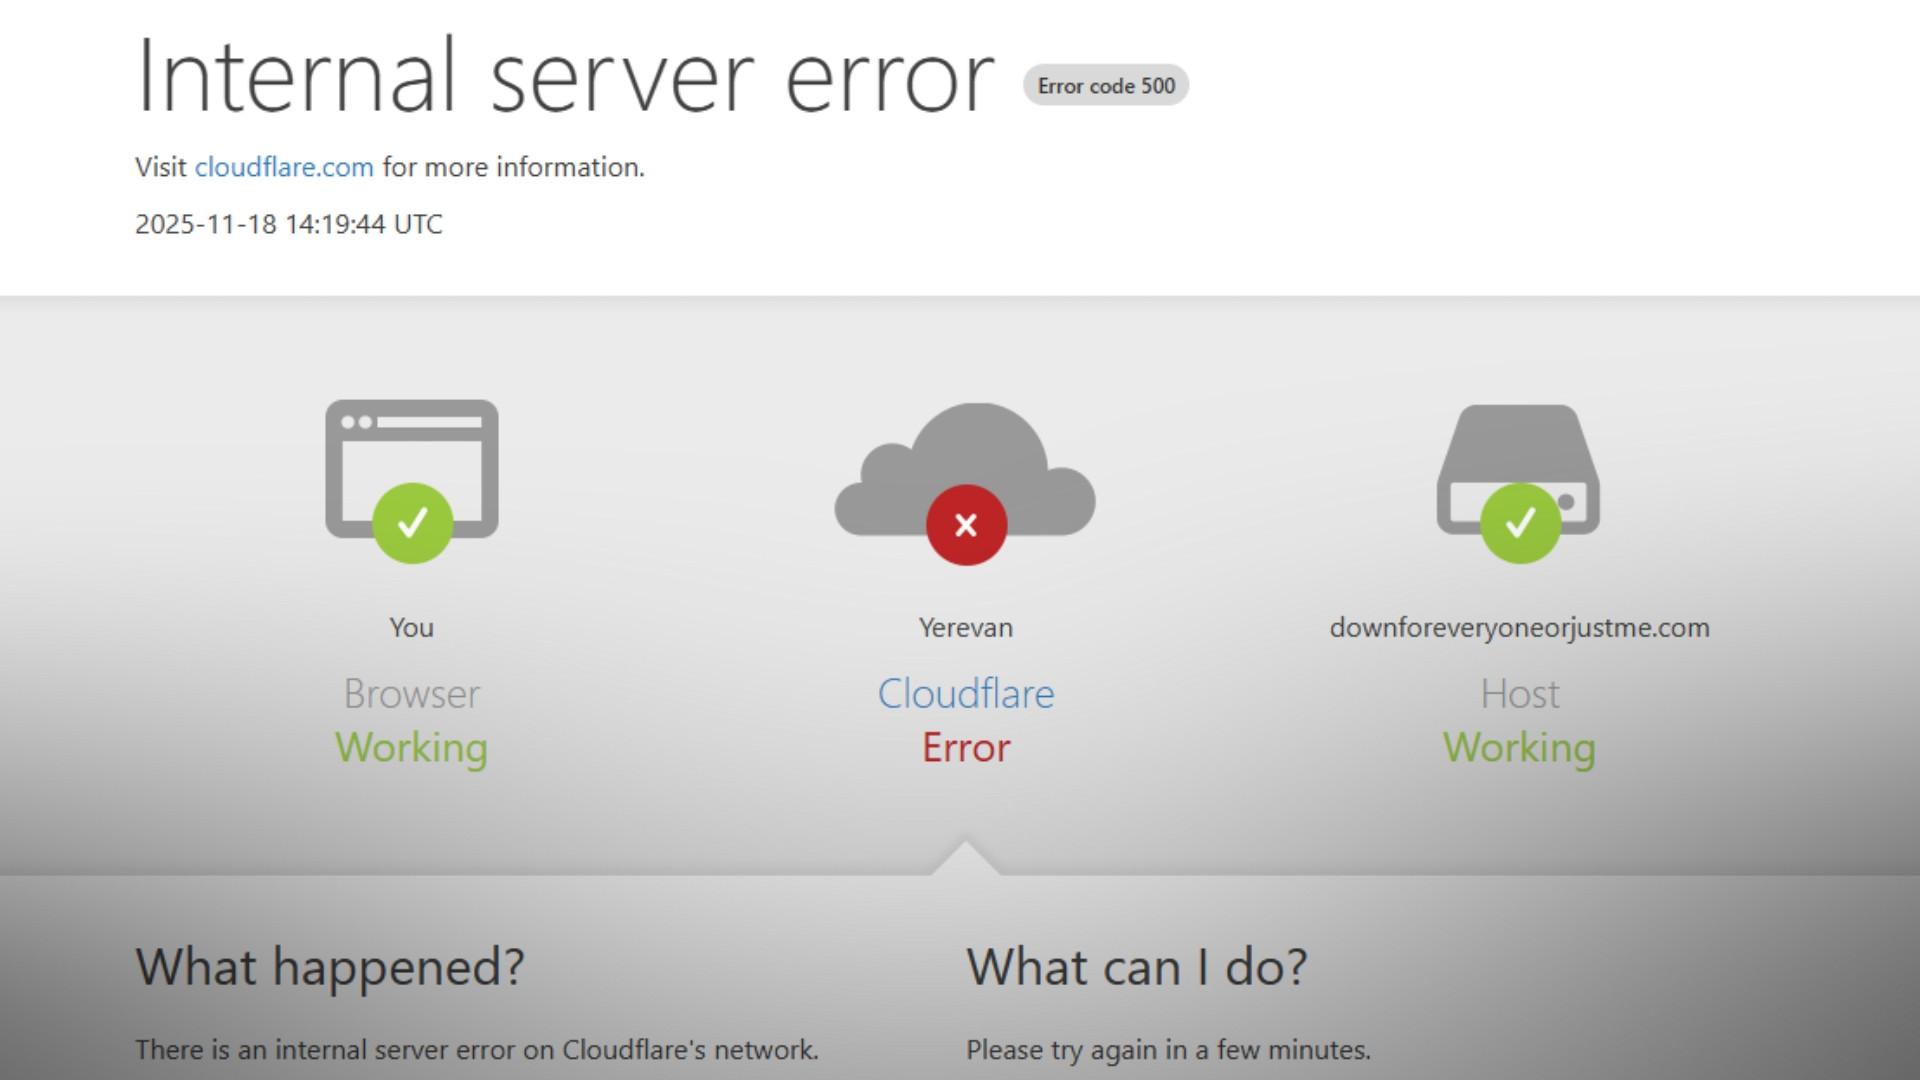
Task: Click the host server drive icon
Action: point(1518,445)
